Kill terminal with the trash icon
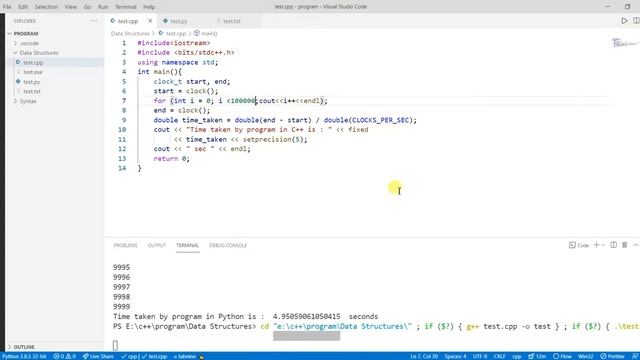 [x=624, y=245]
